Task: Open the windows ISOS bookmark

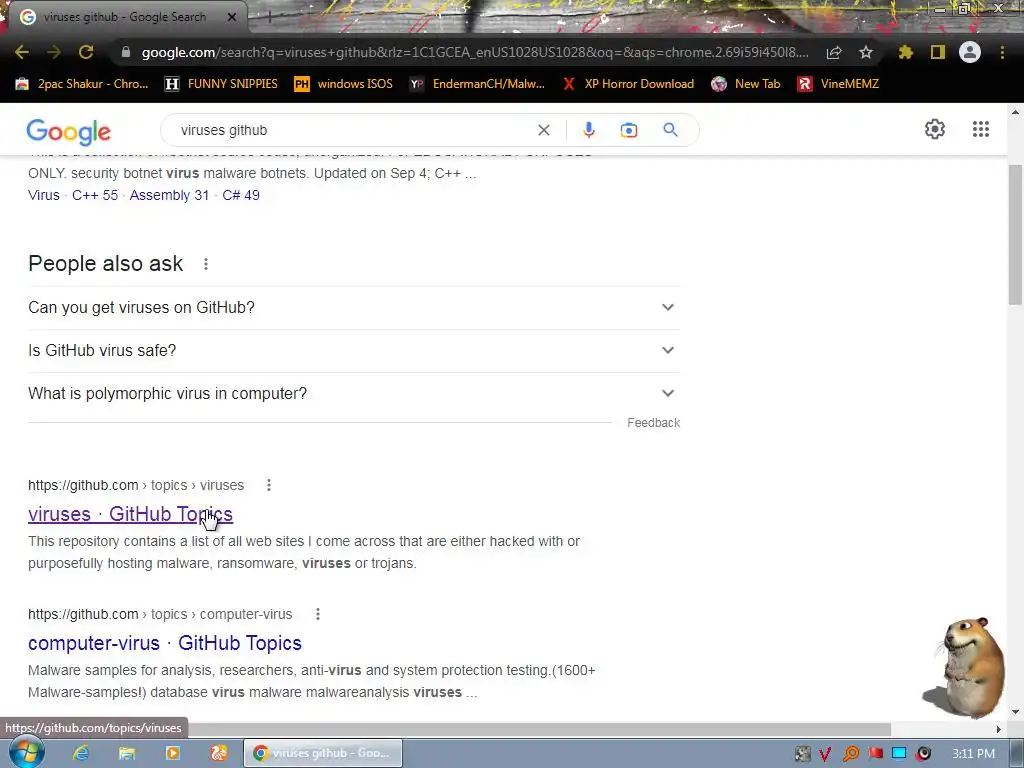Action: click(344, 84)
